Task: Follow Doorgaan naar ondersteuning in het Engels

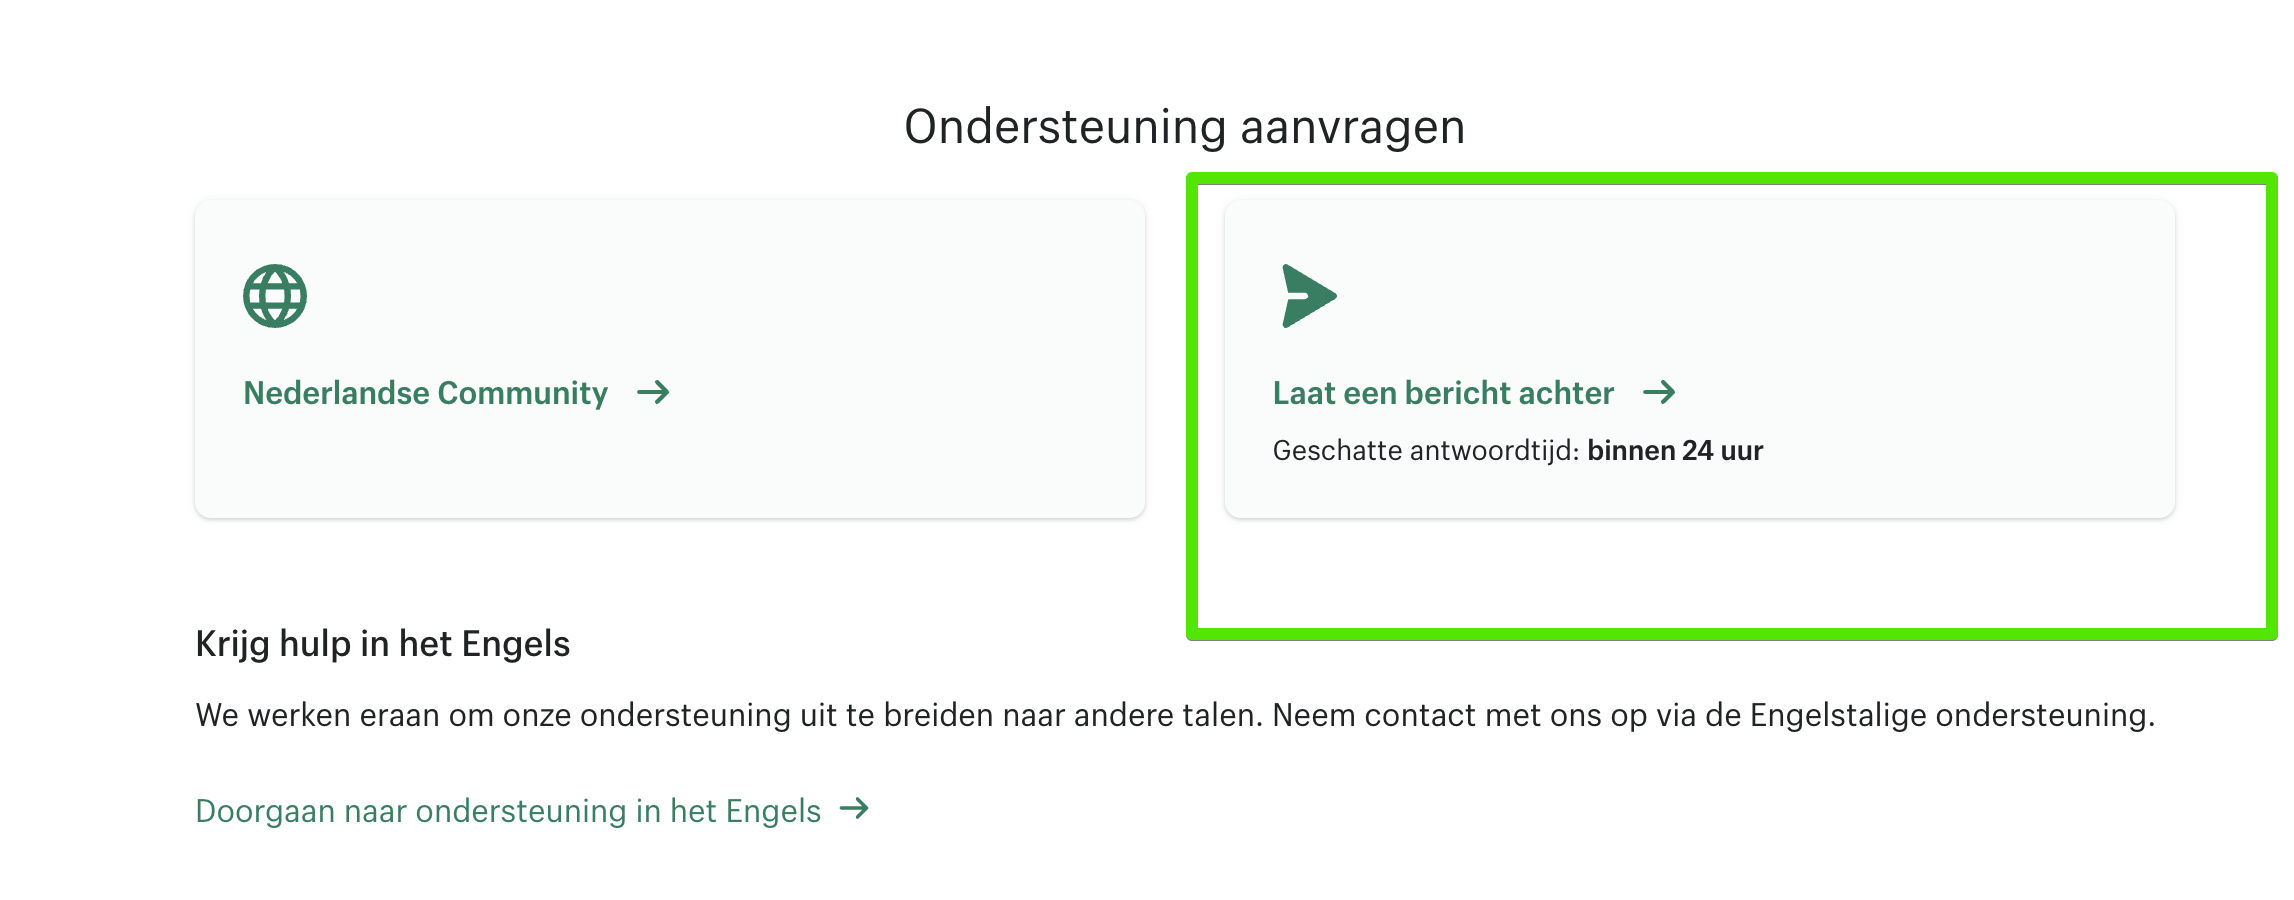Action: (x=508, y=811)
